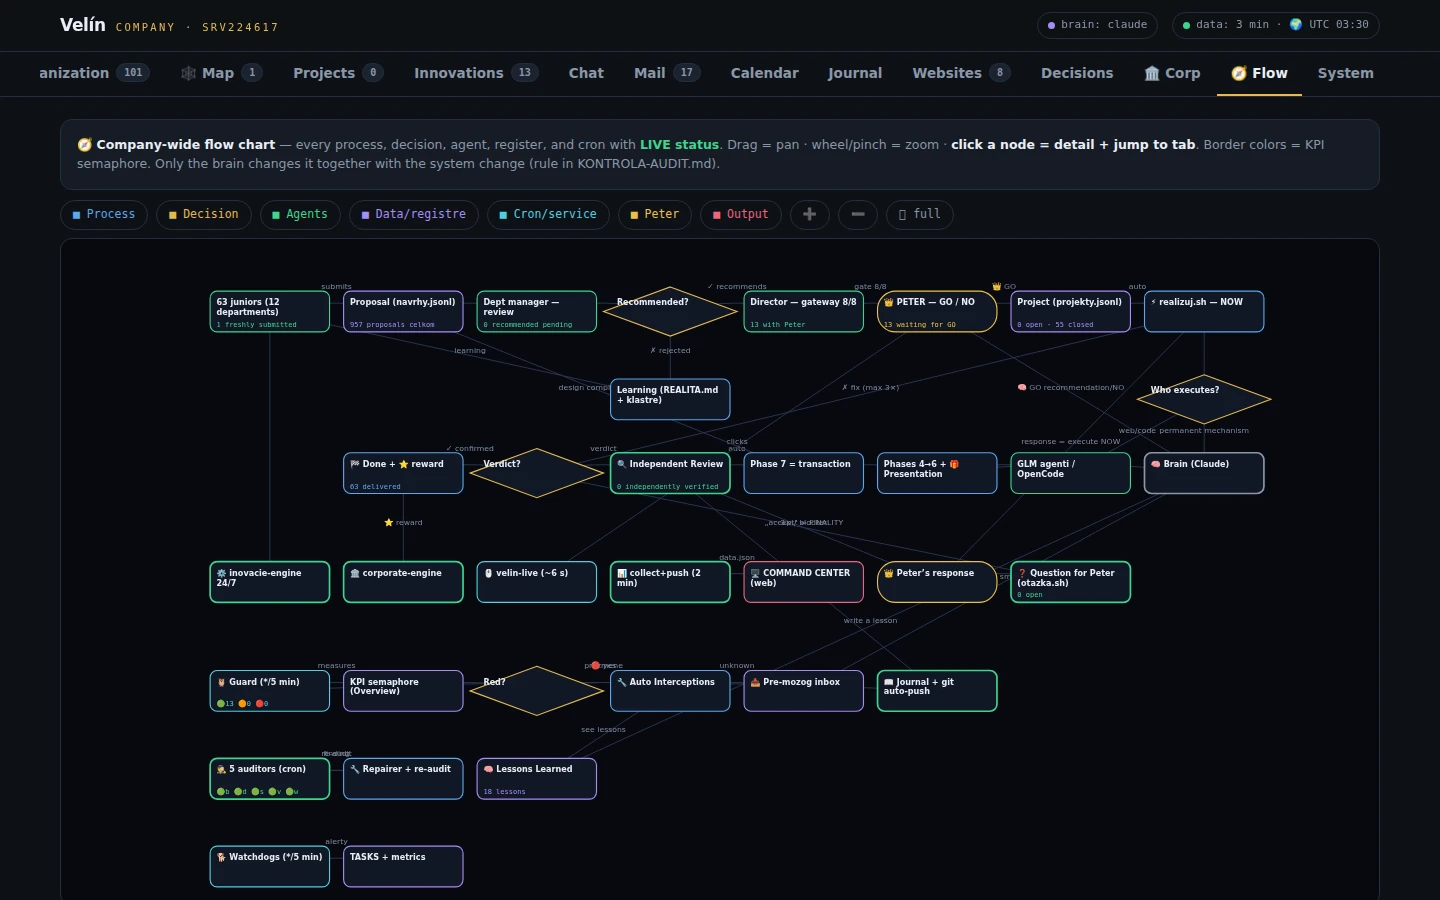Viewport: 1440px width, 900px height.
Task: Open the Organization tab with 101 badge
Action: point(93,73)
